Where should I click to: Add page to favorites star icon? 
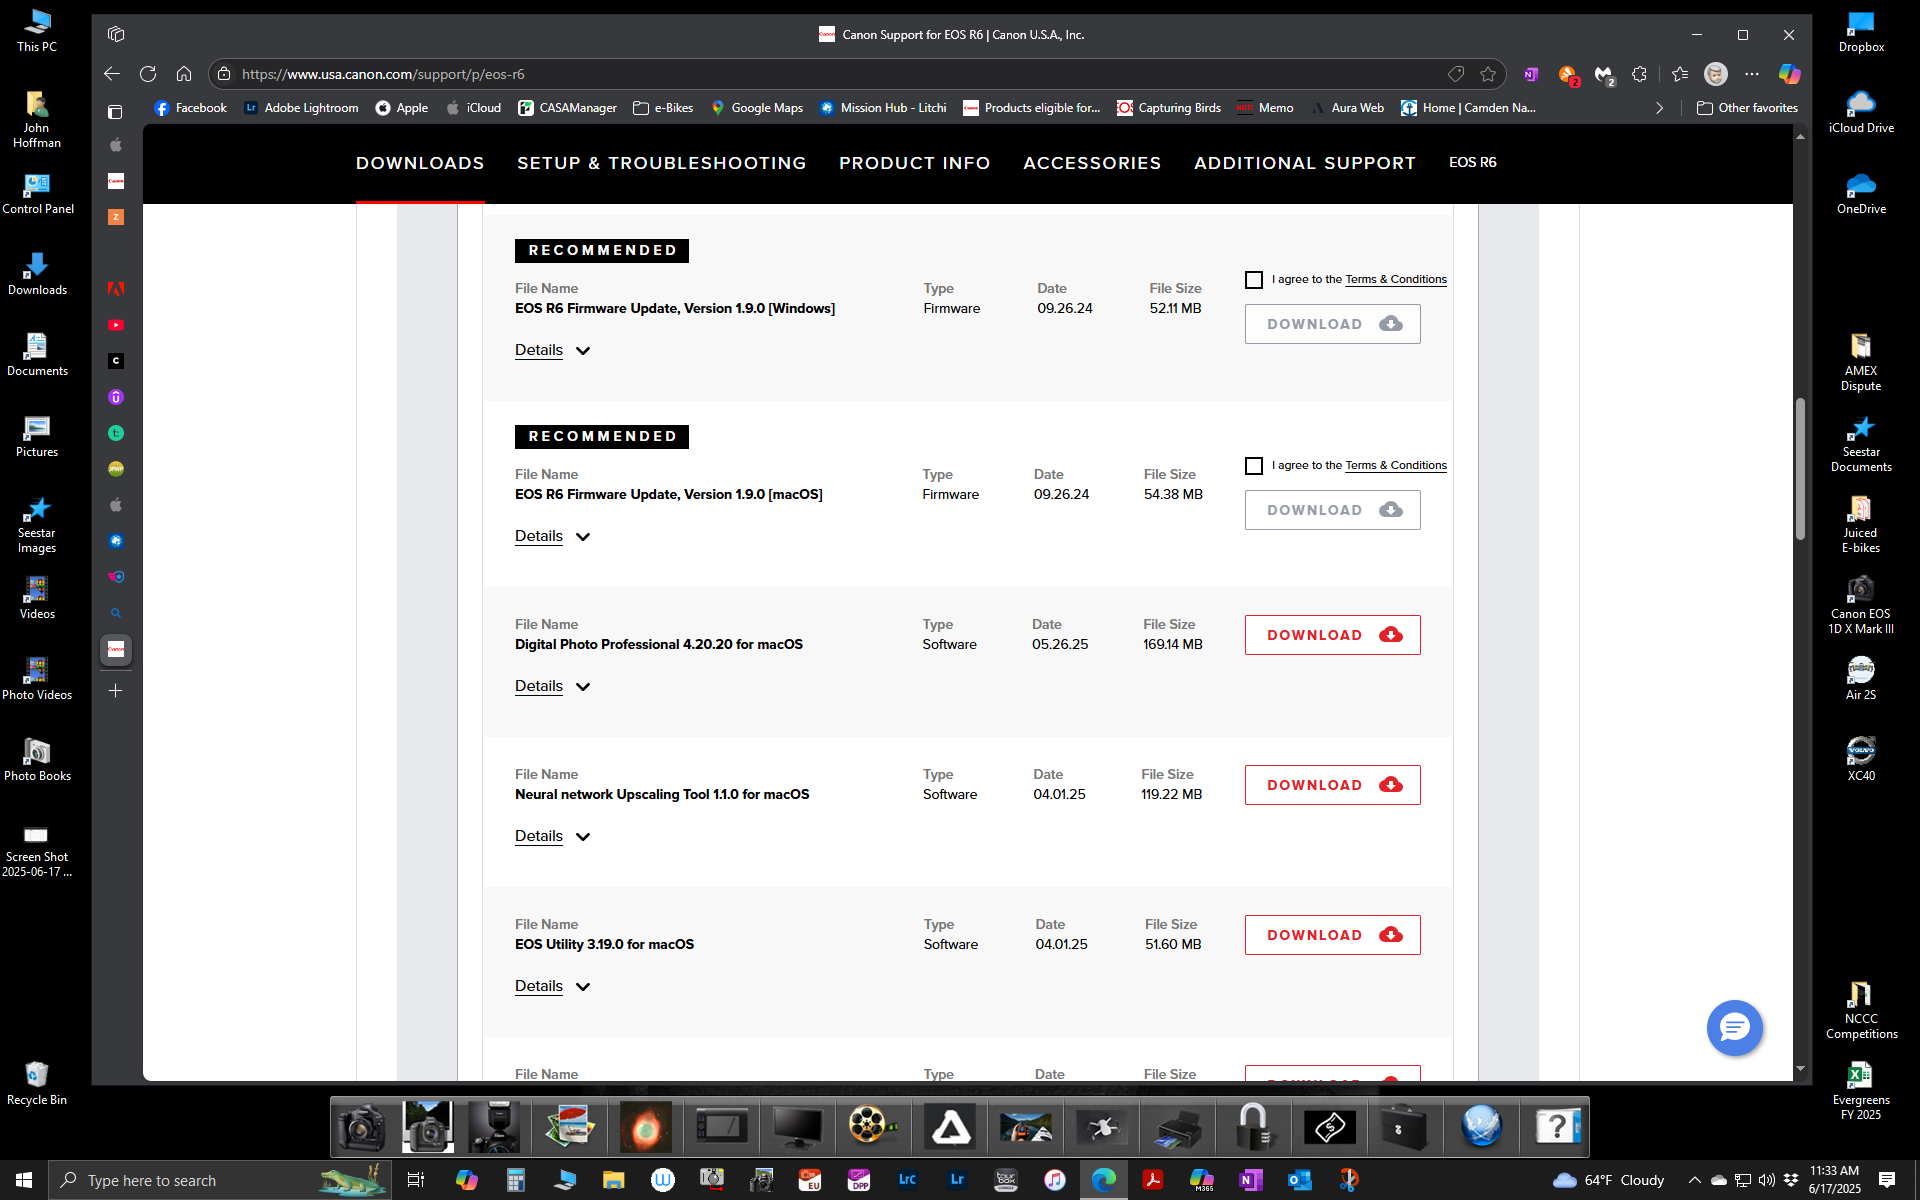coord(1488,74)
